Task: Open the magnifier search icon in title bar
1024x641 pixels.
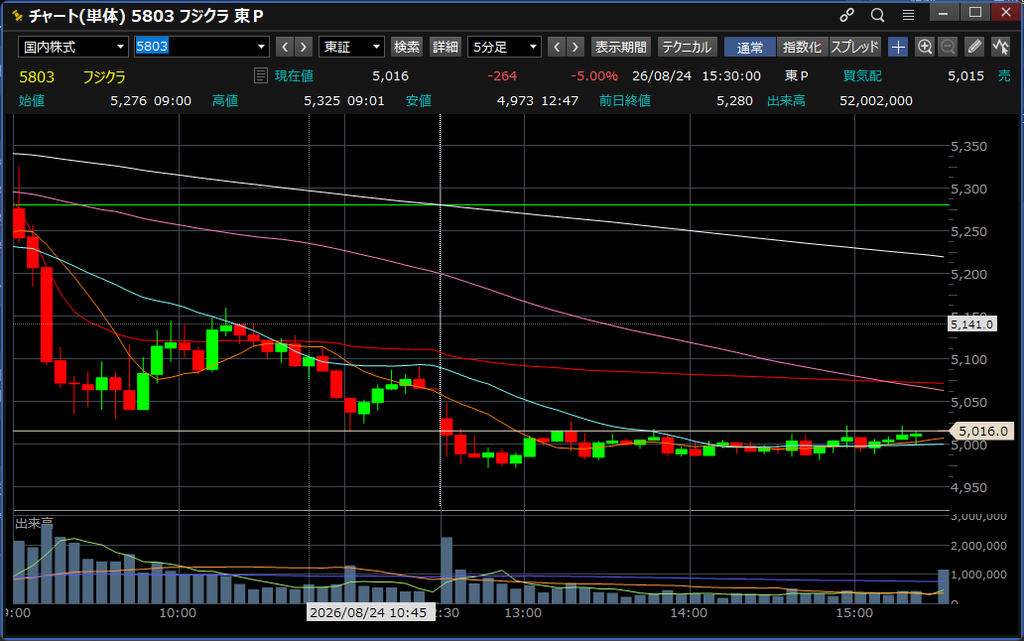Action: (877, 15)
